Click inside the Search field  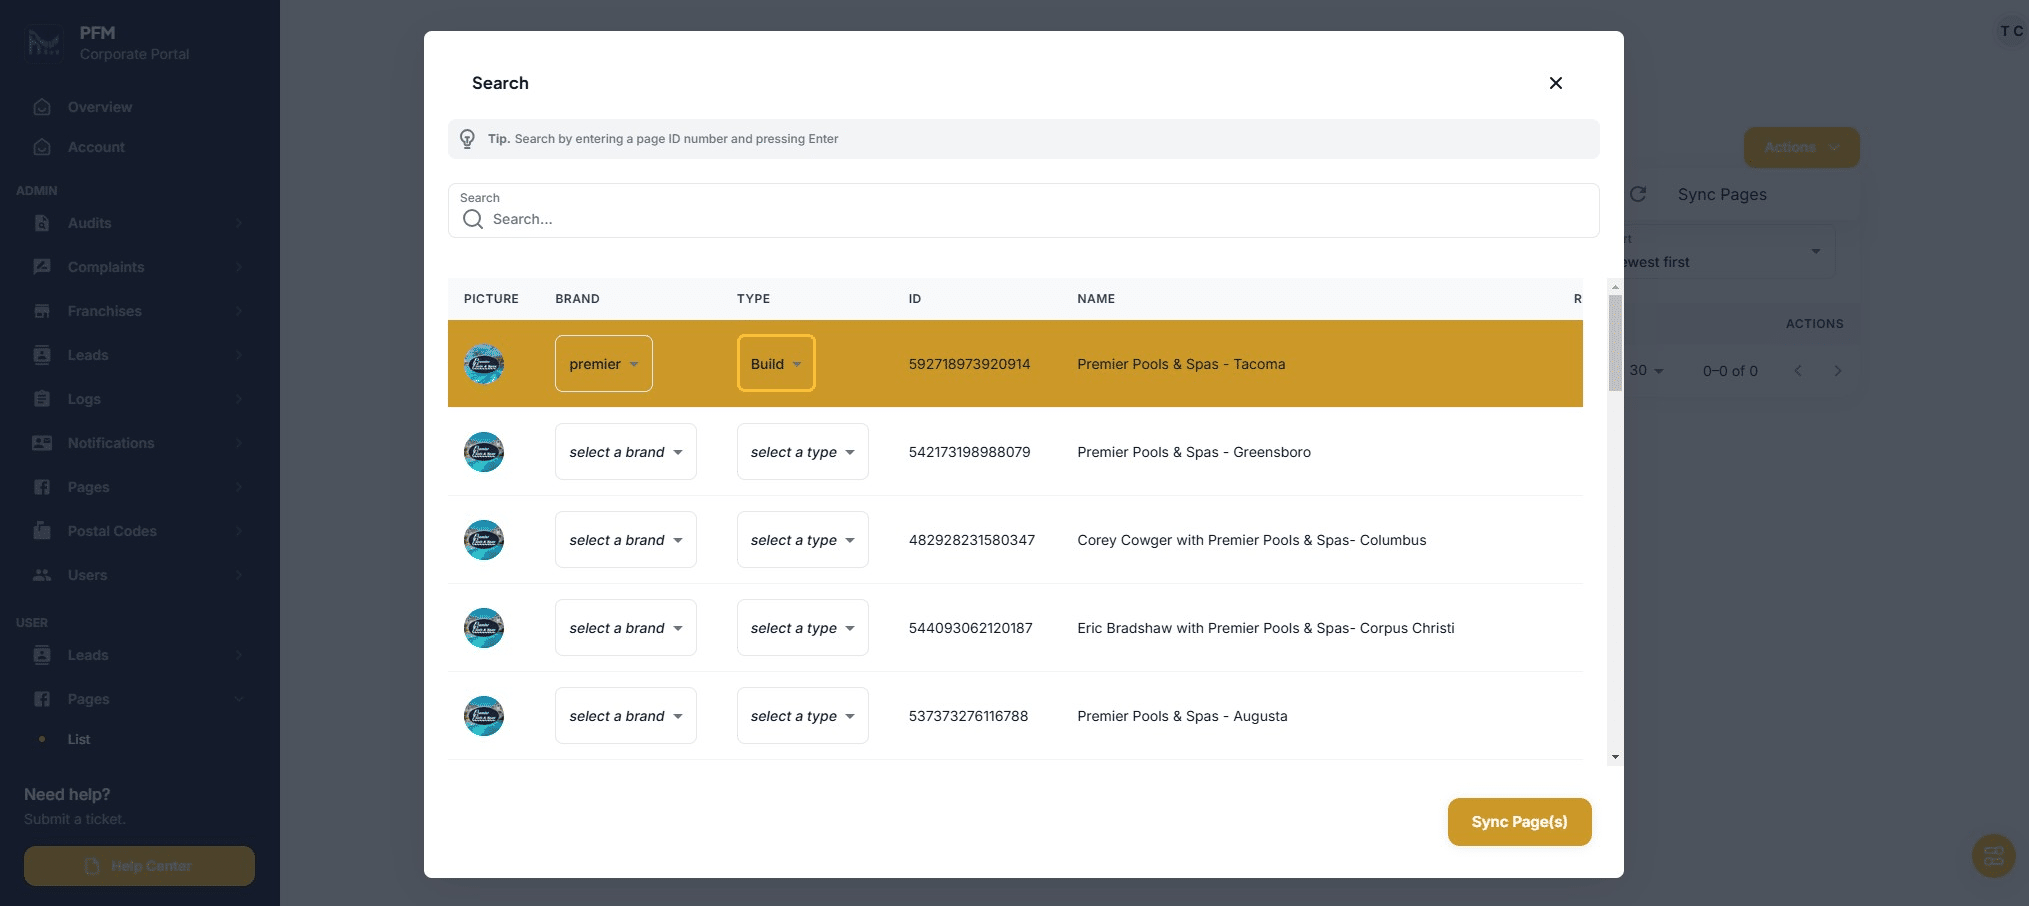(1022, 218)
